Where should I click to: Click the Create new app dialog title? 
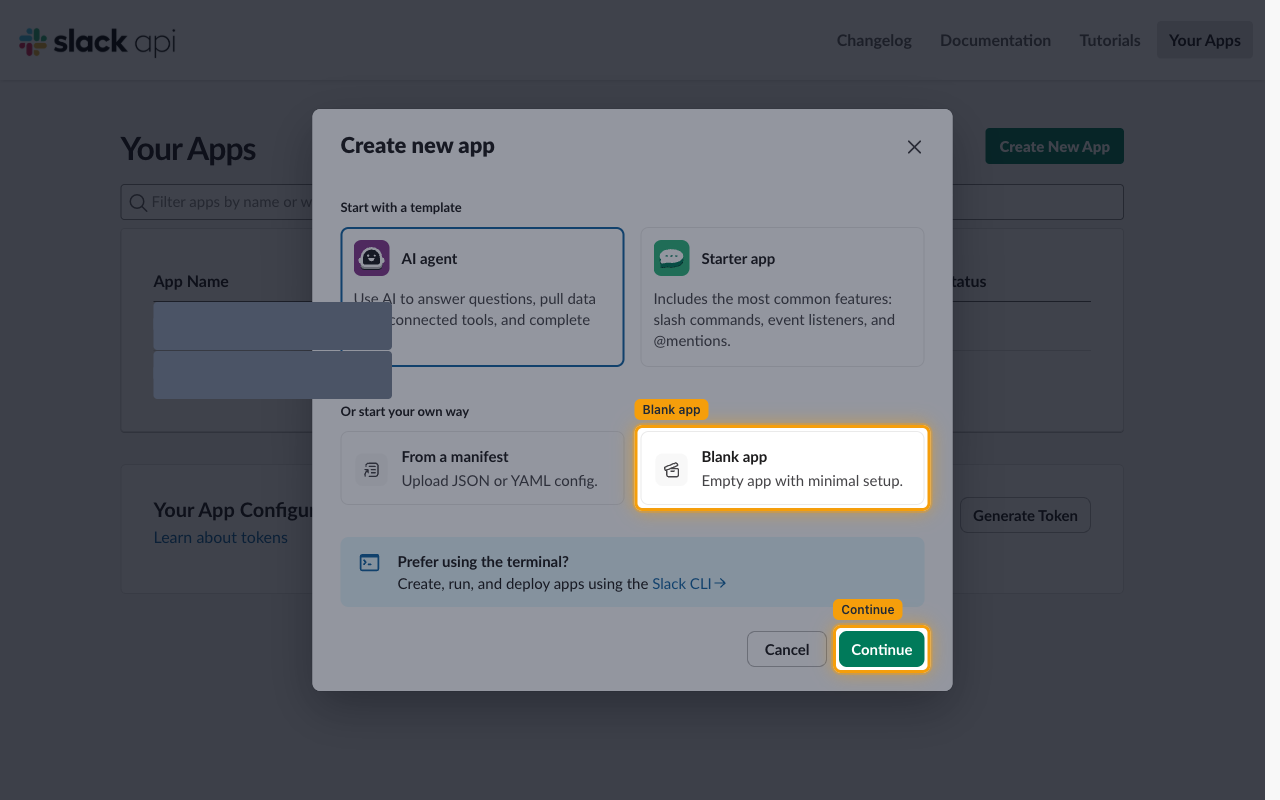pyautogui.click(x=418, y=145)
